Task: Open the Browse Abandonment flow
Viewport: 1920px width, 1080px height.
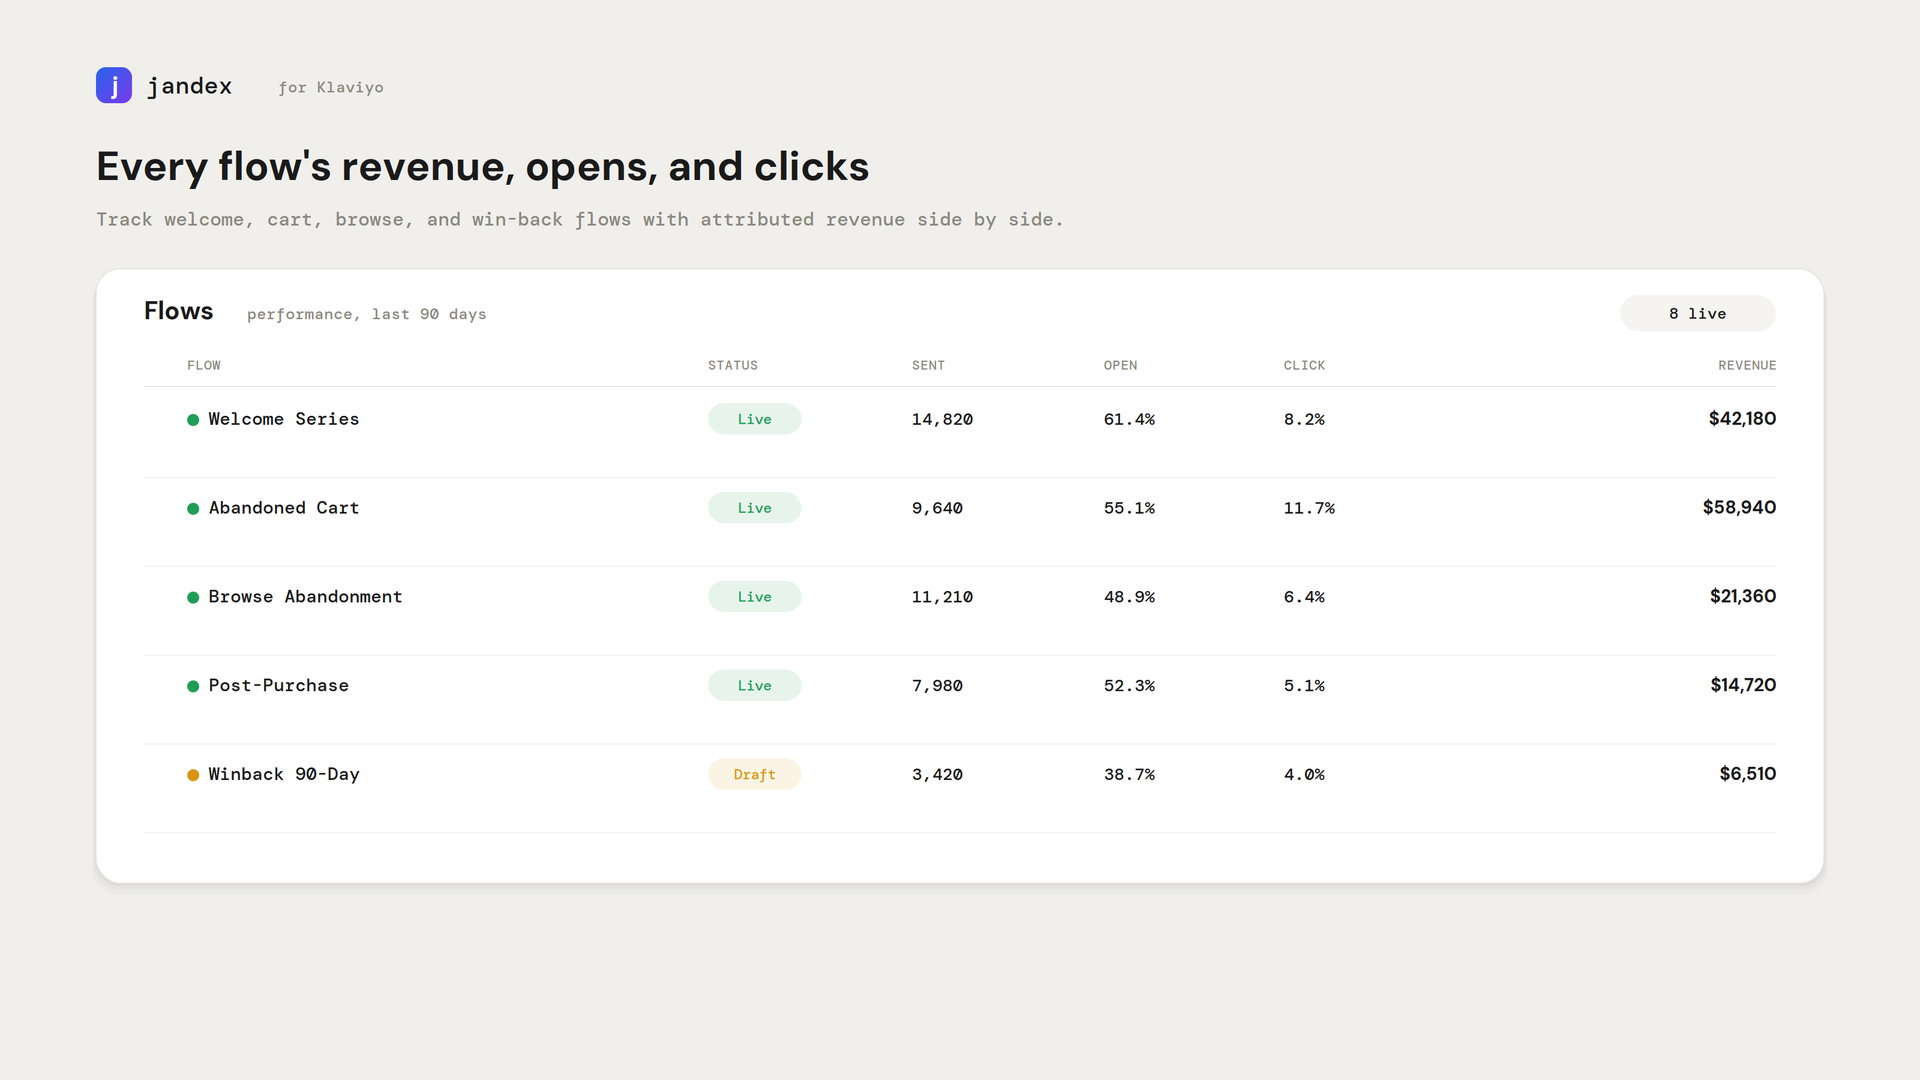Action: 305,597
